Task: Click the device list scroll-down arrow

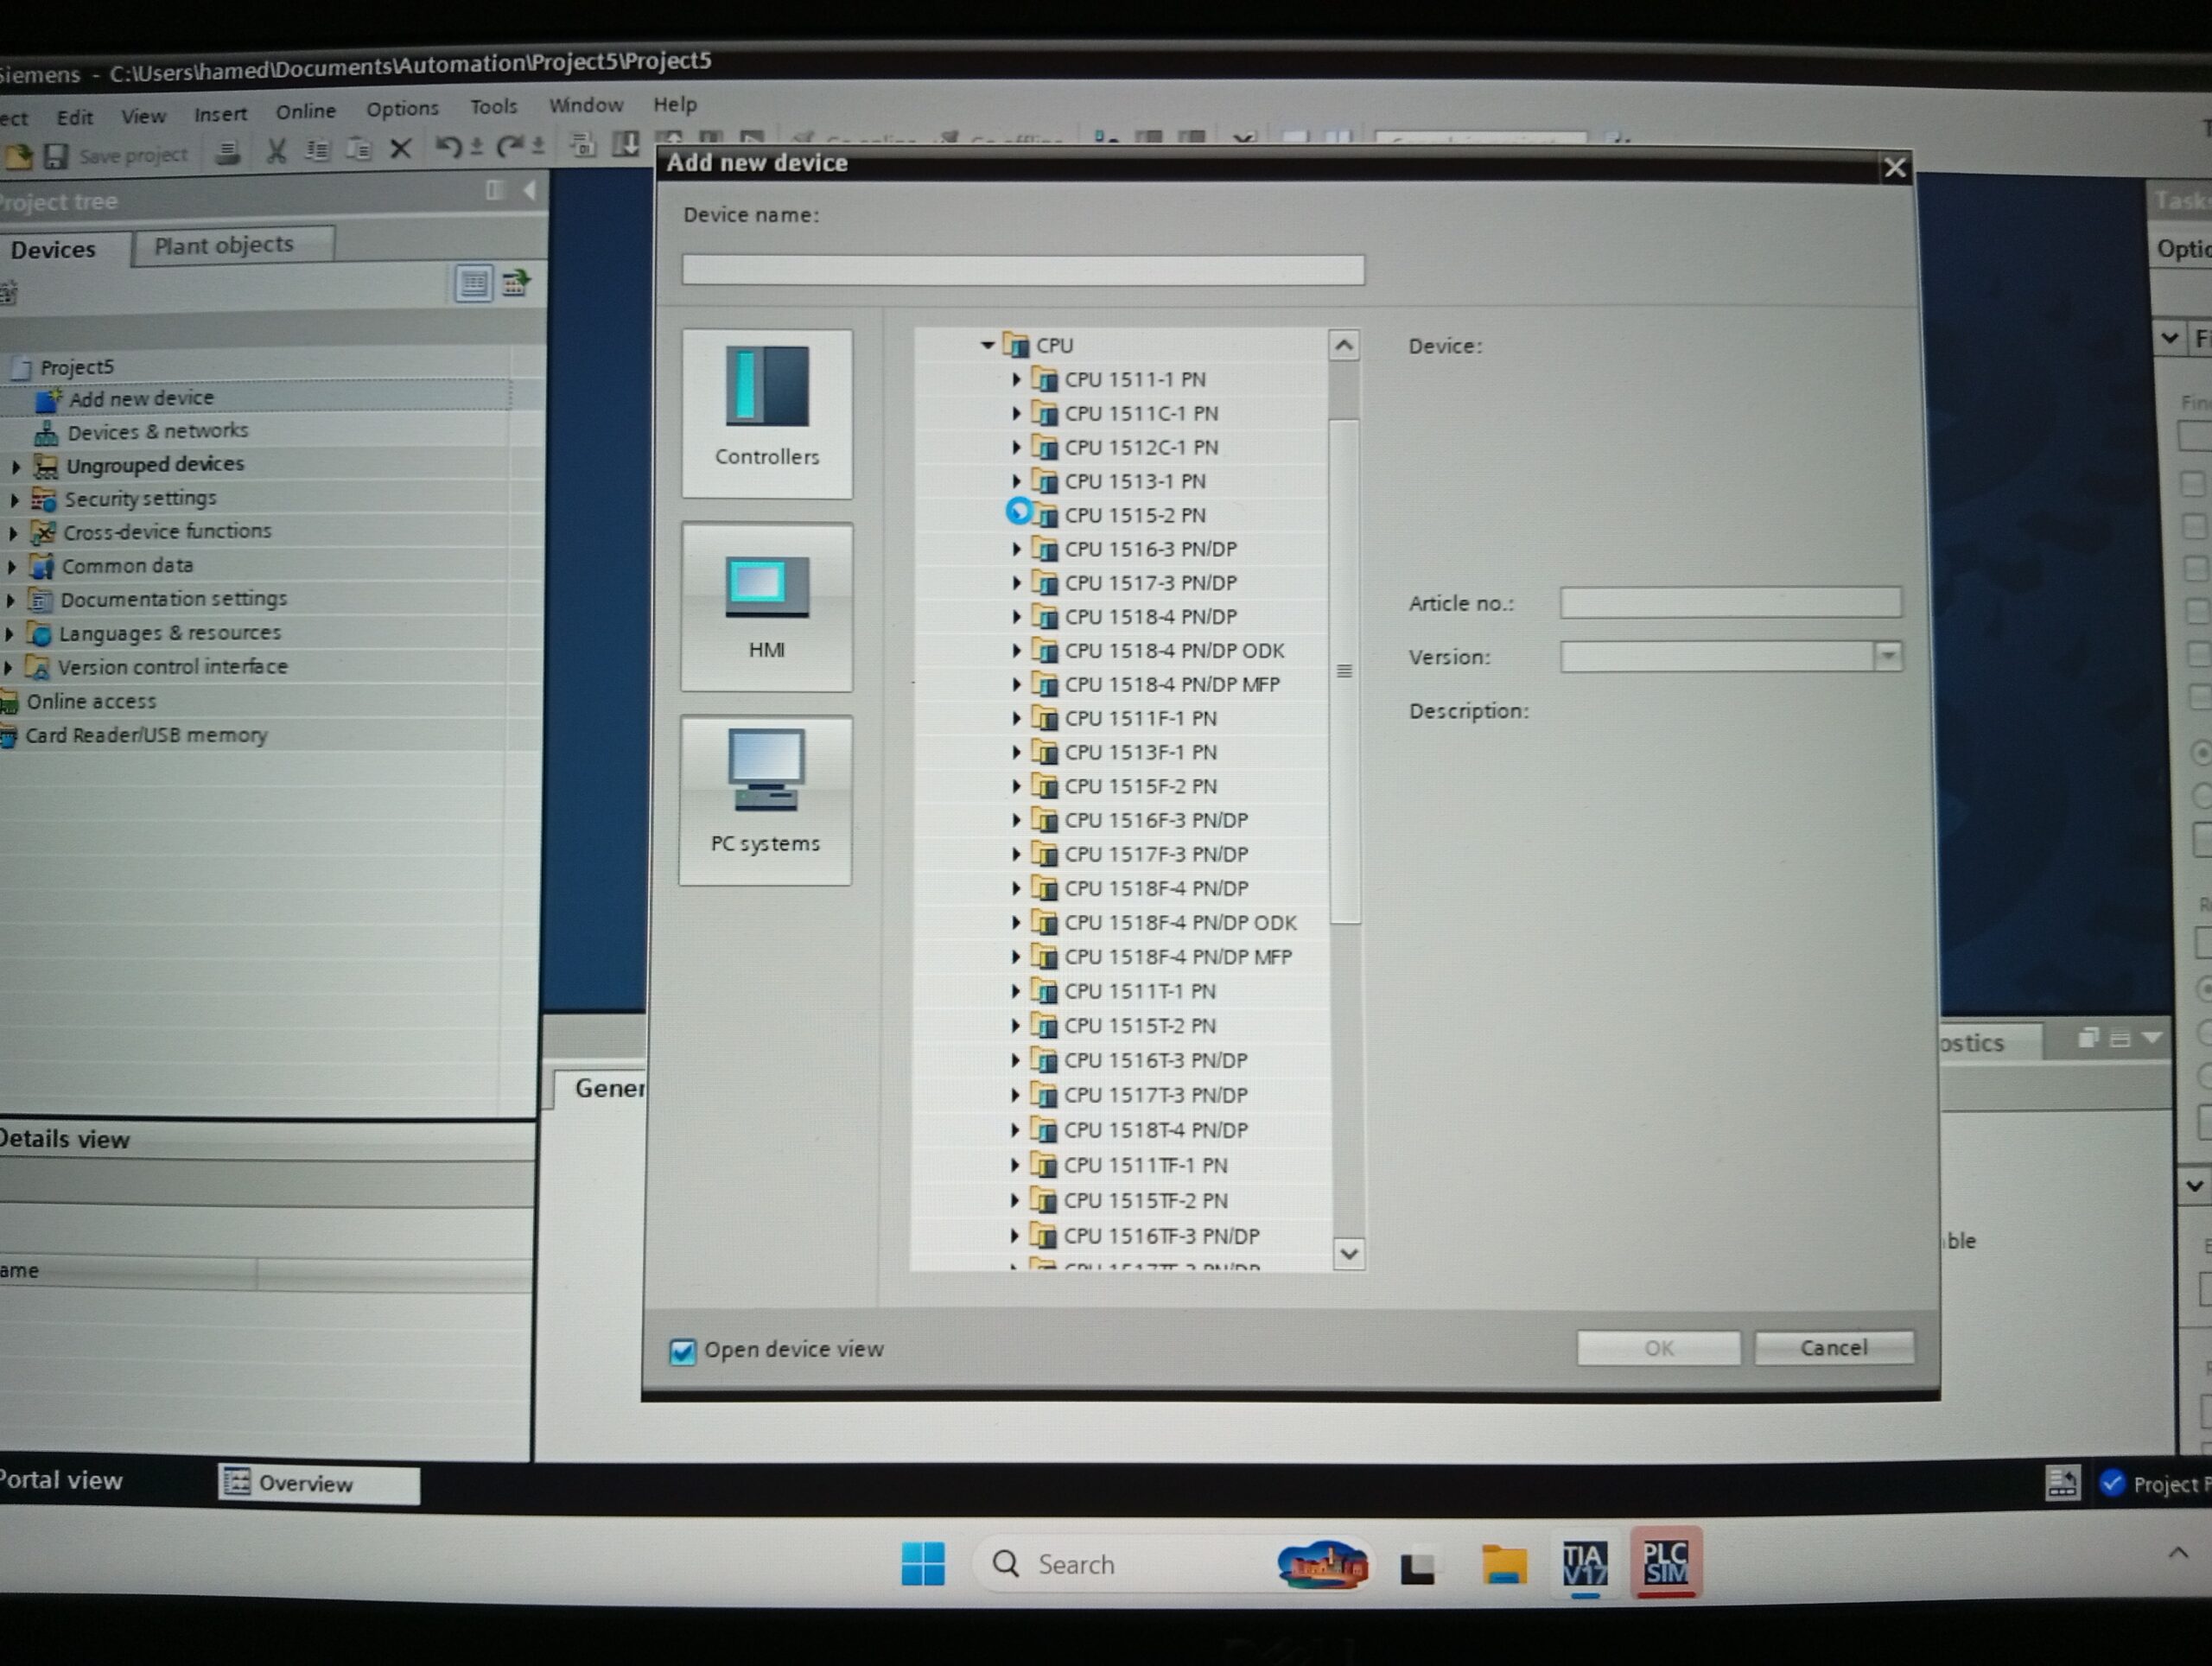Action: click(x=1349, y=1253)
